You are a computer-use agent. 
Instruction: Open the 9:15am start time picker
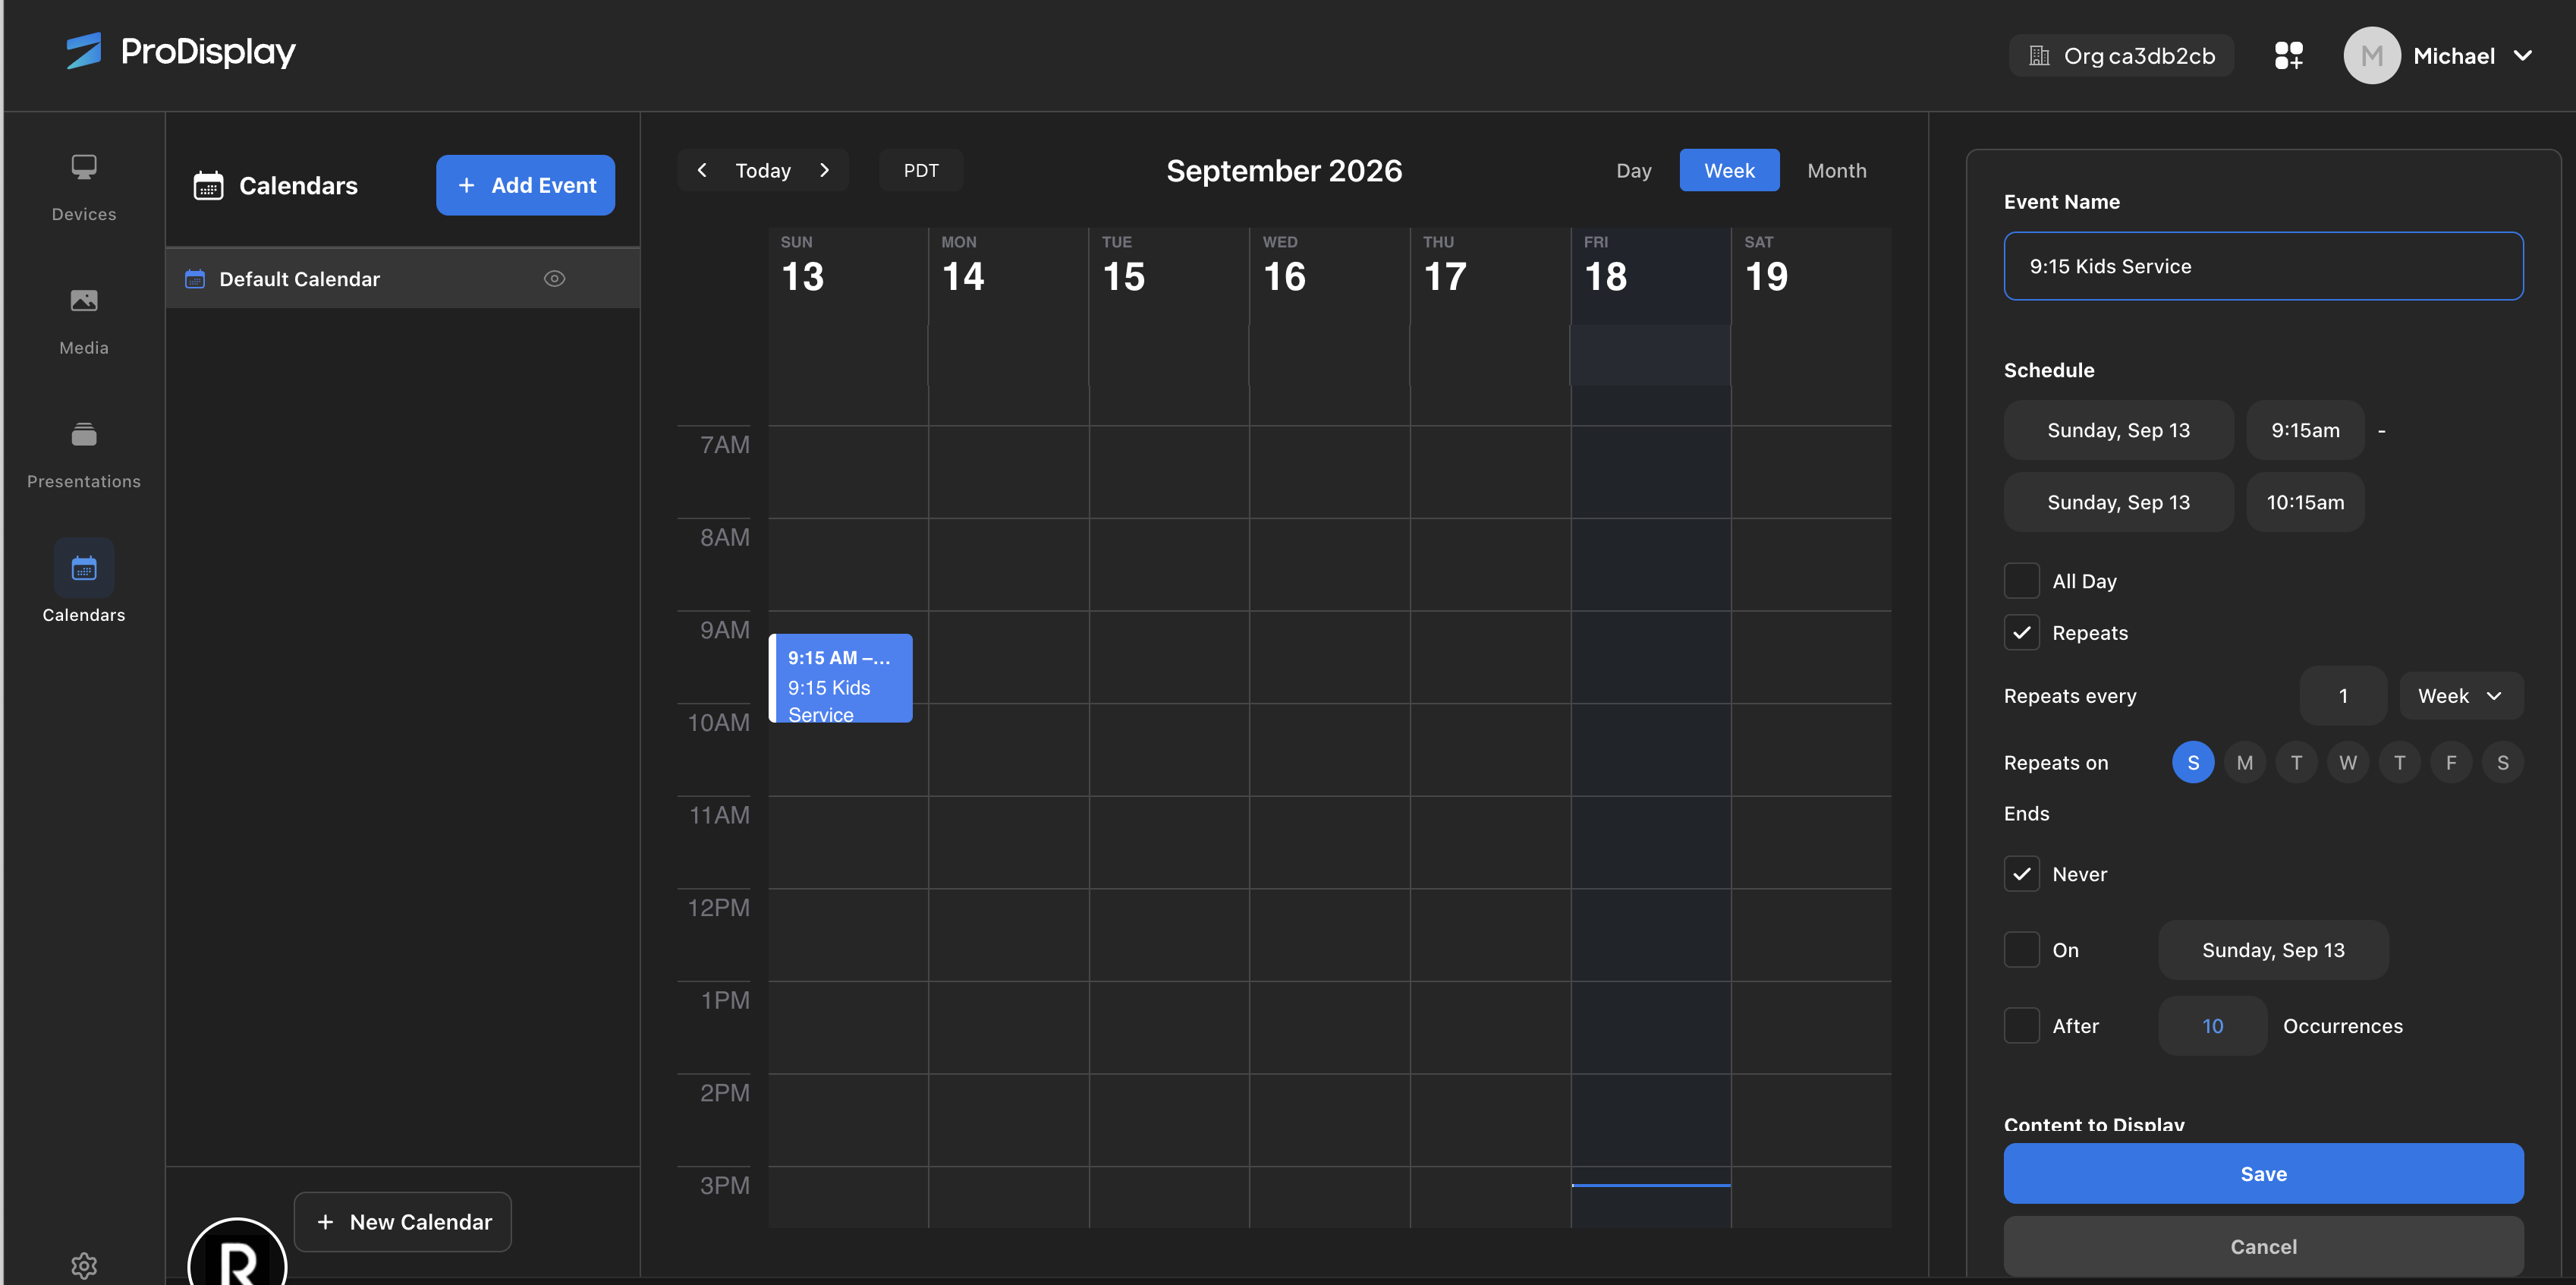pyautogui.click(x=2305, y=430)
